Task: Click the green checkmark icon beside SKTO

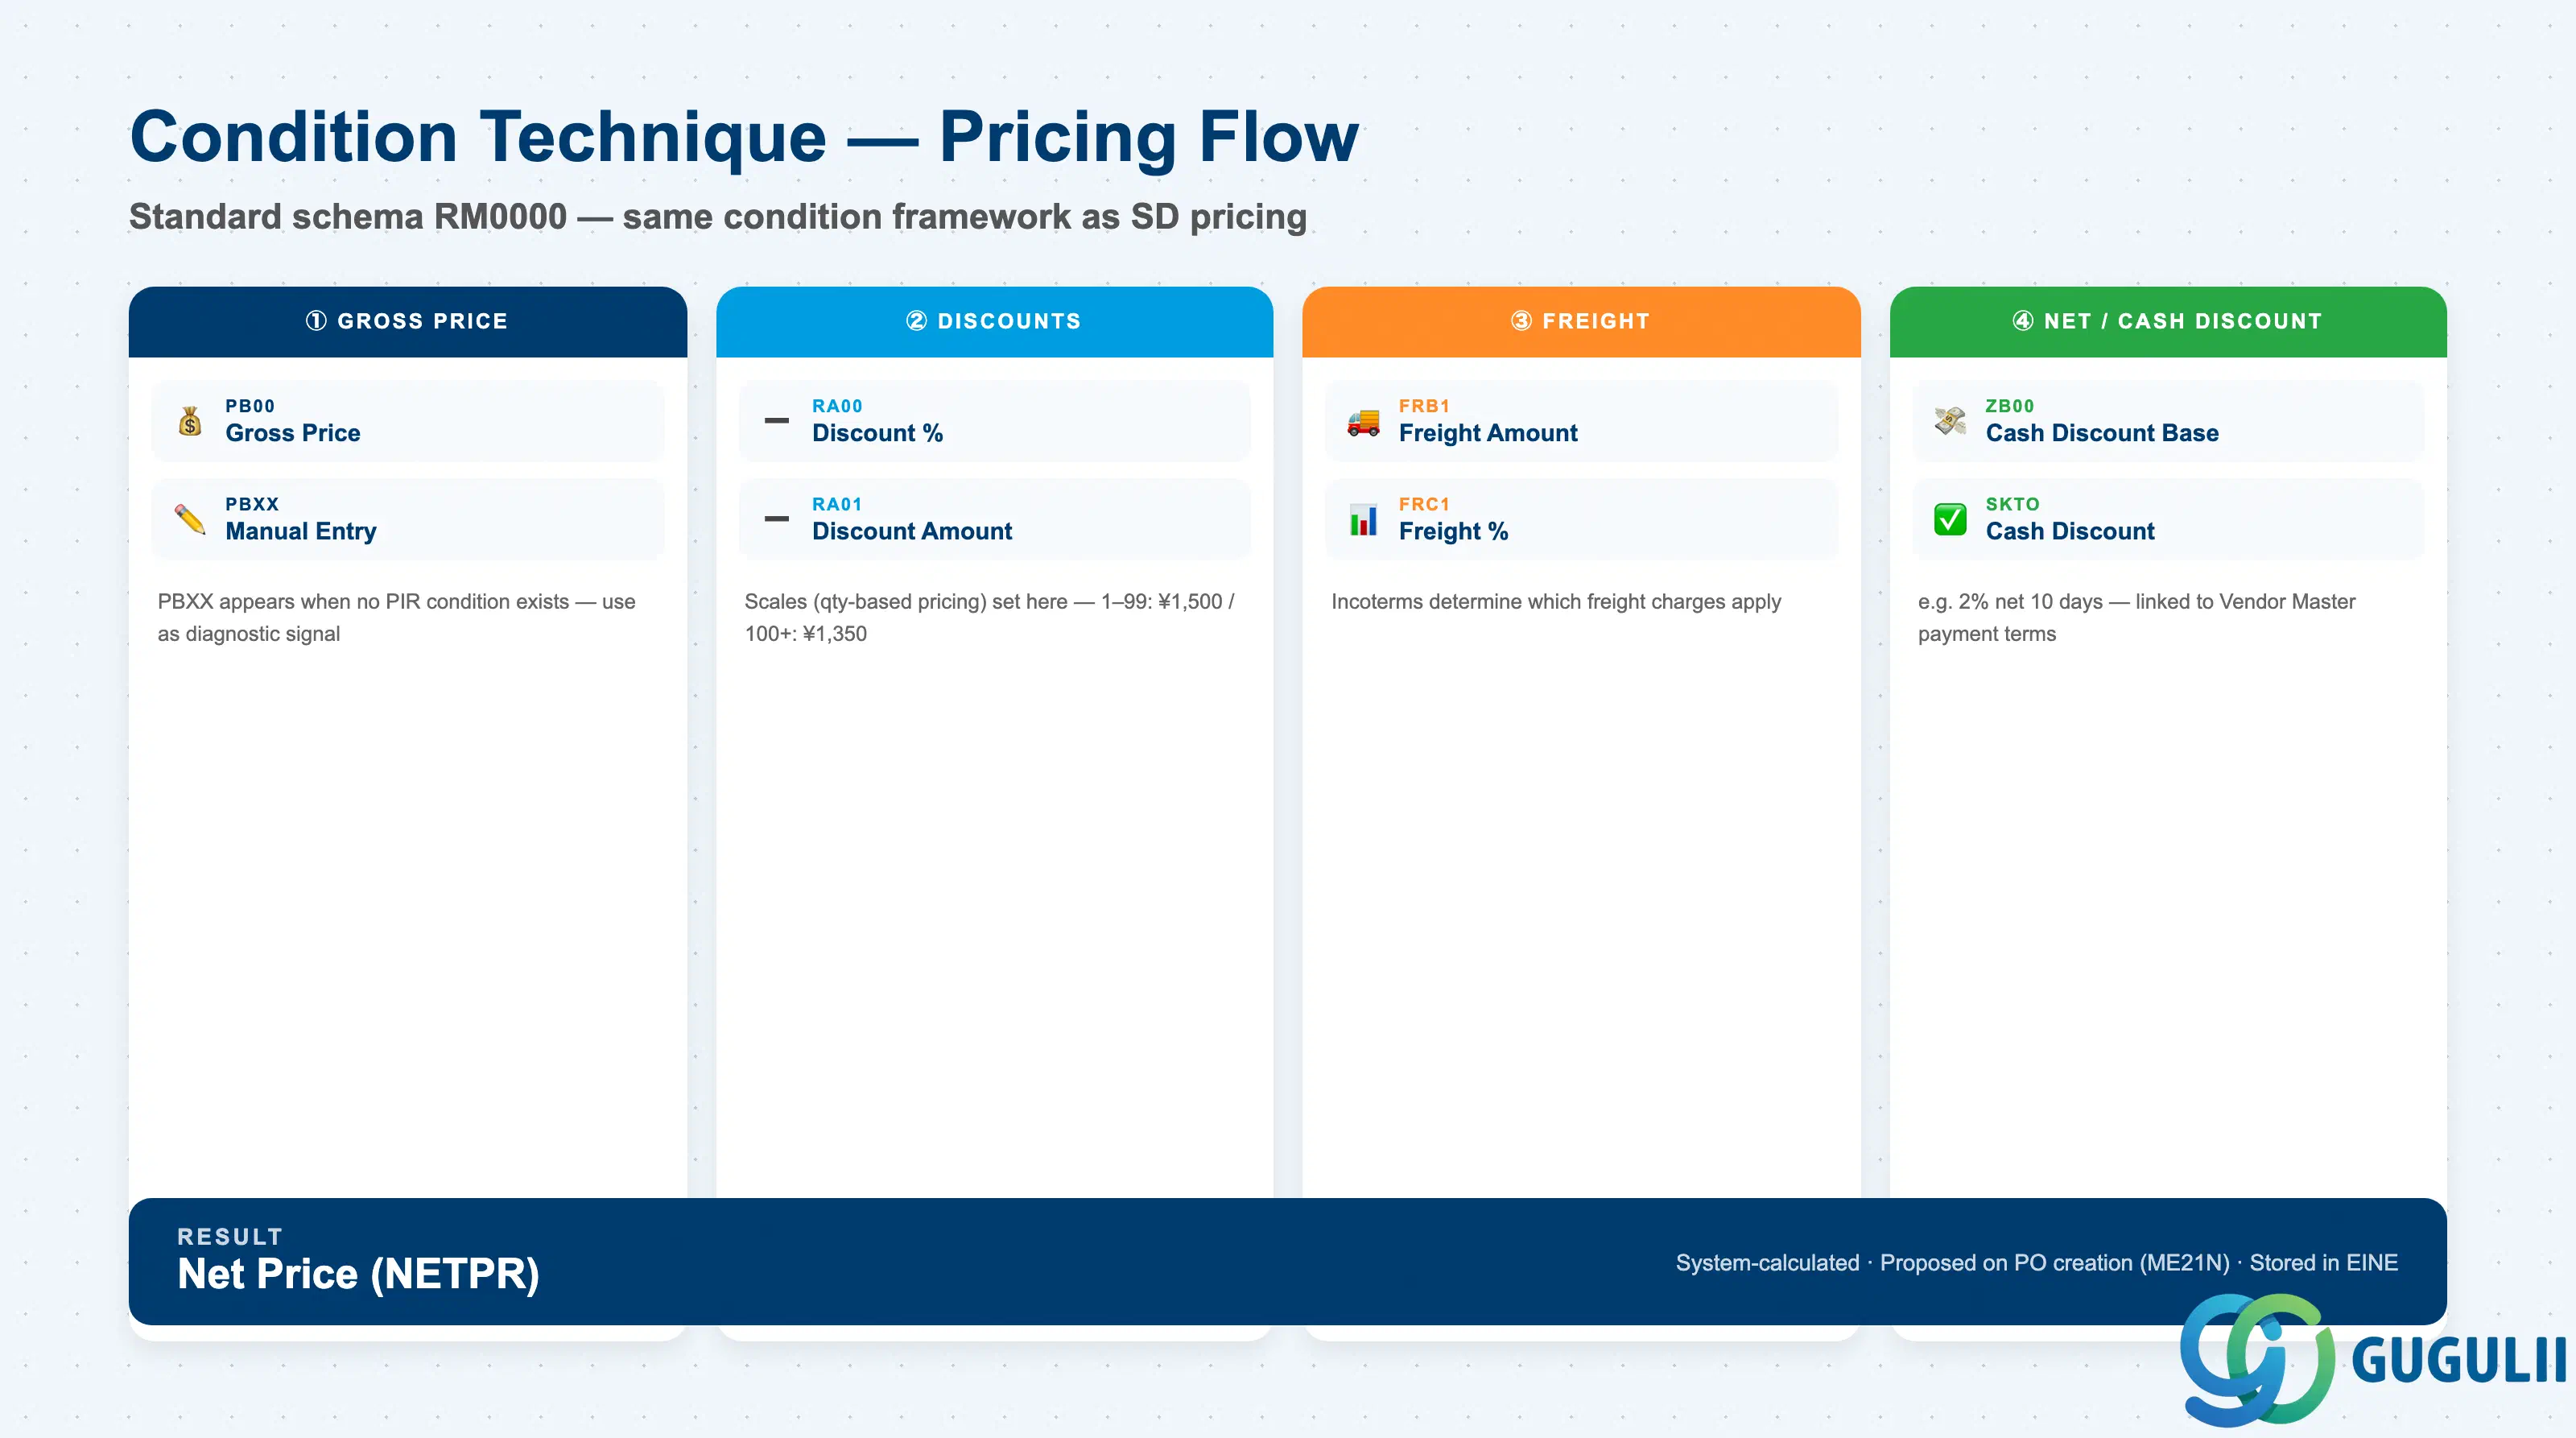Action: tap(1950, 519)
